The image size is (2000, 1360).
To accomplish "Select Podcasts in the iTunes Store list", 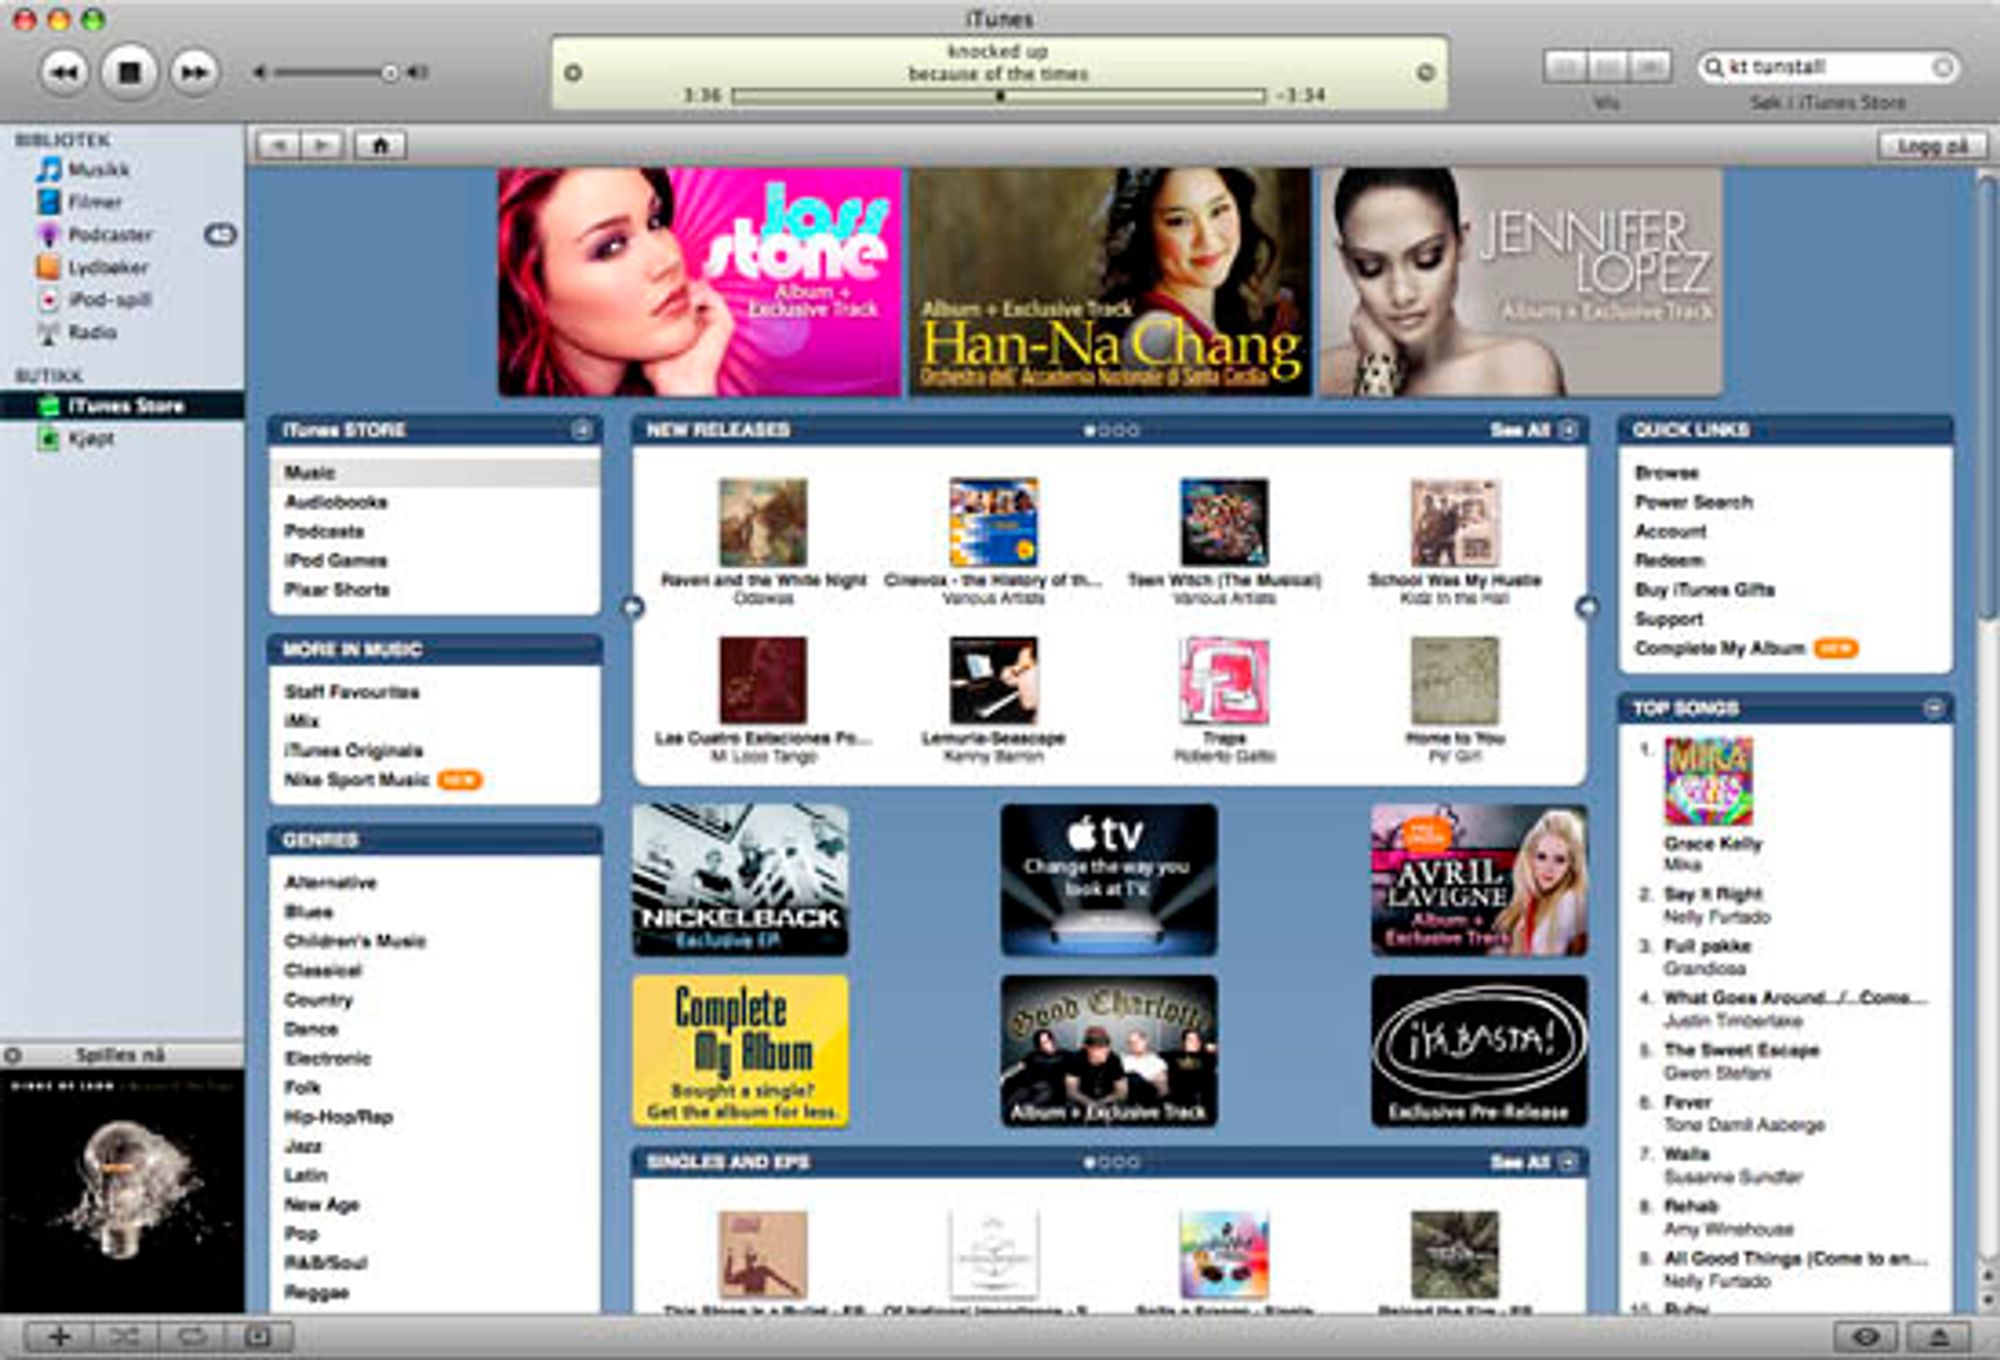I will 324,531.
